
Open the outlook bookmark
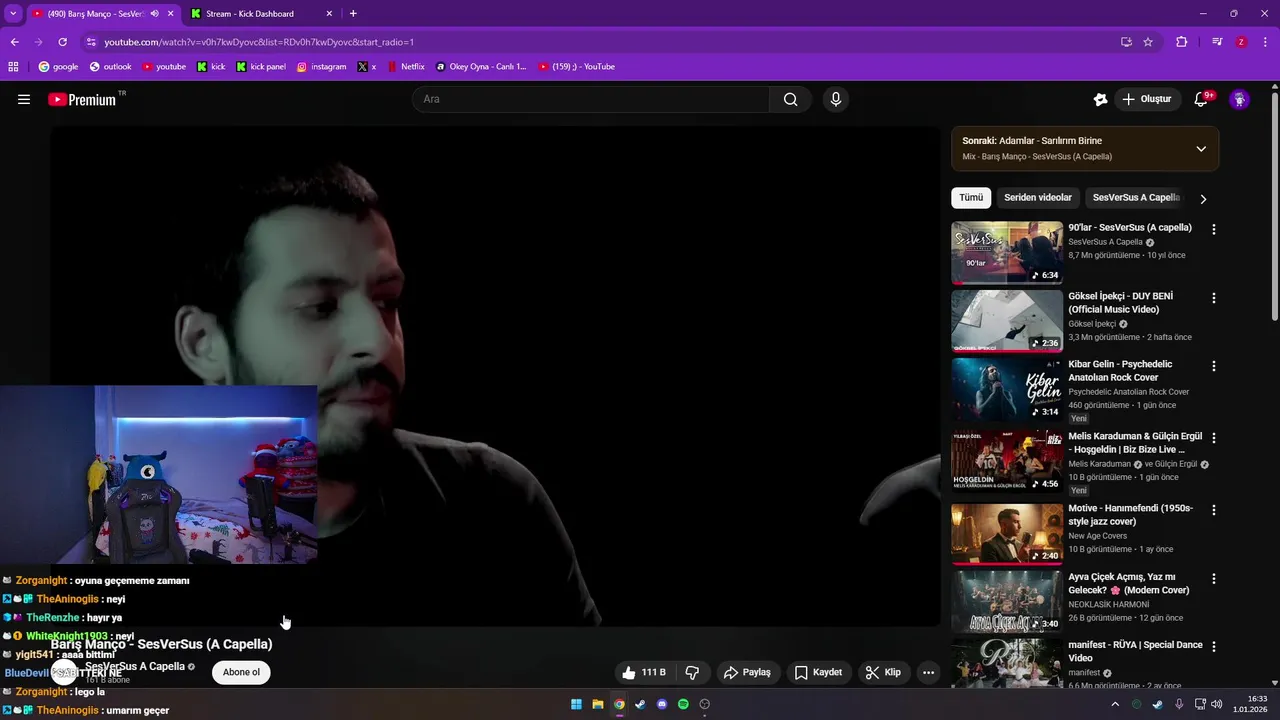(x=110, y=67)
